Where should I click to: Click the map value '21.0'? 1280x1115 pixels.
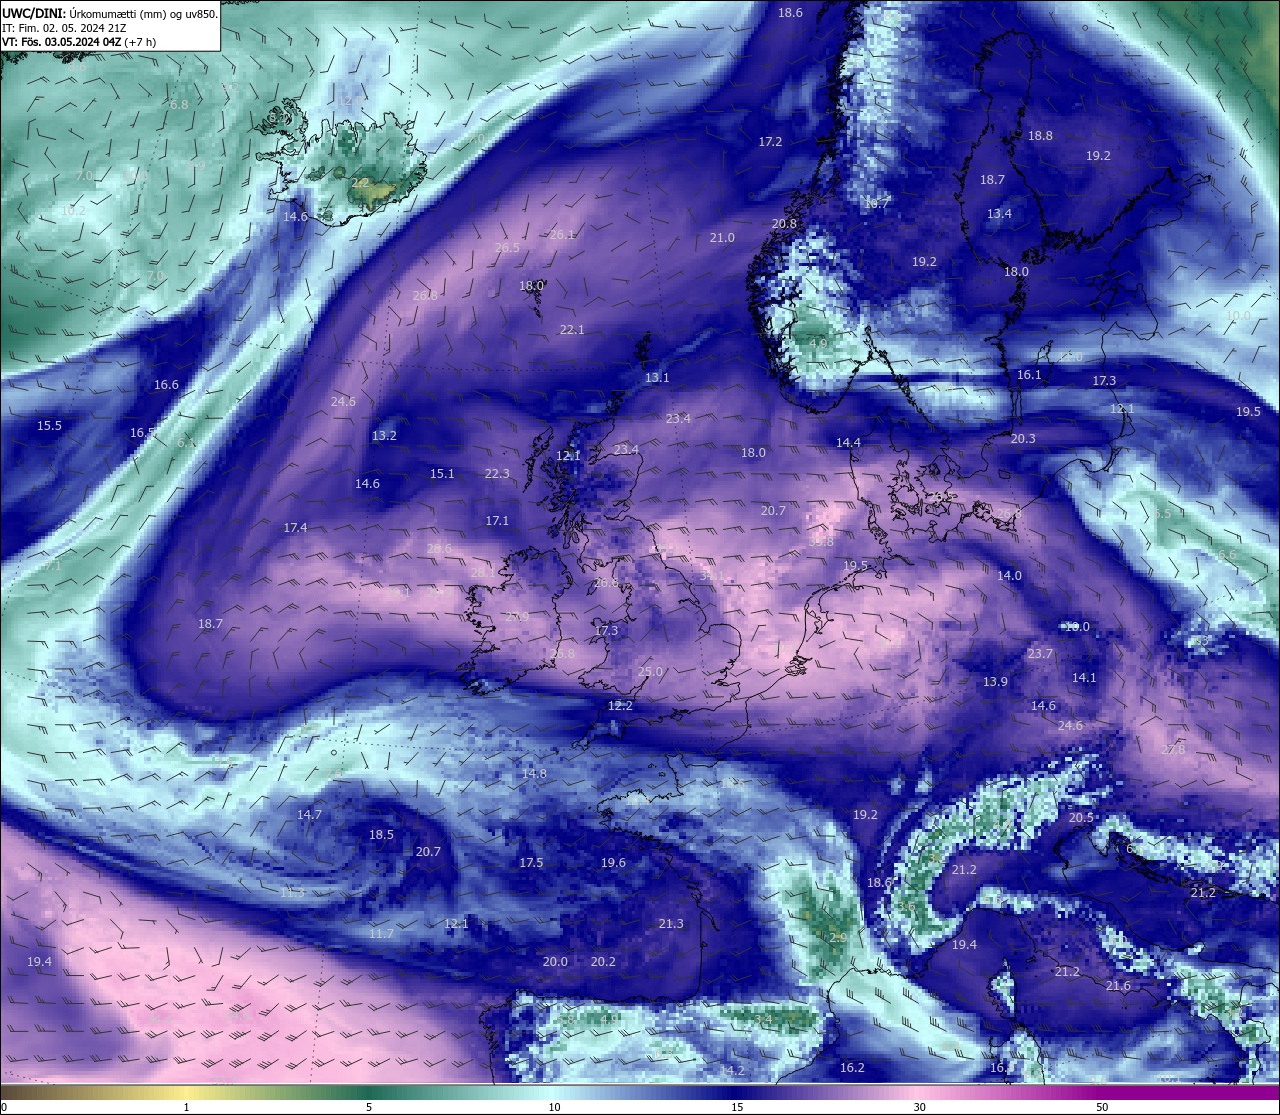722,237
